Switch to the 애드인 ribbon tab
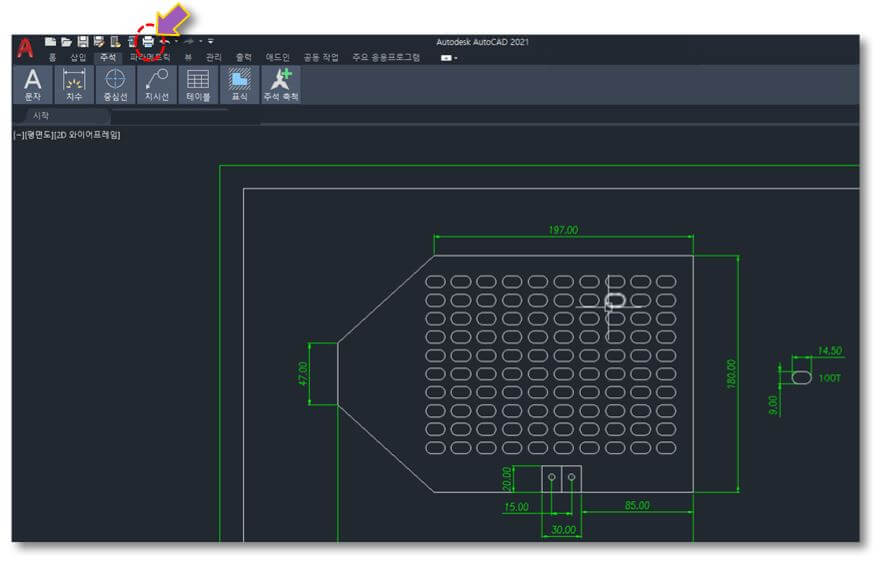 pos(277,58)
